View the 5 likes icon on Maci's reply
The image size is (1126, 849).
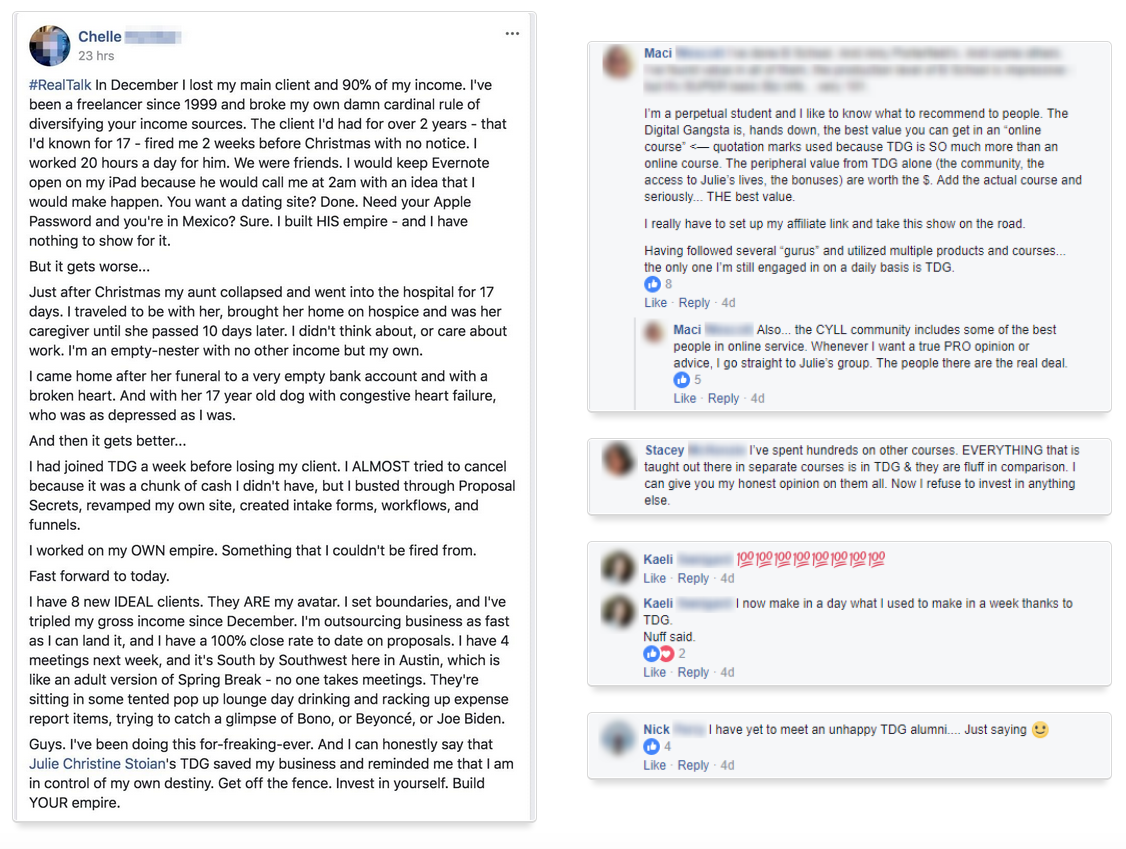pyautogui.click(x=681, y=379)
